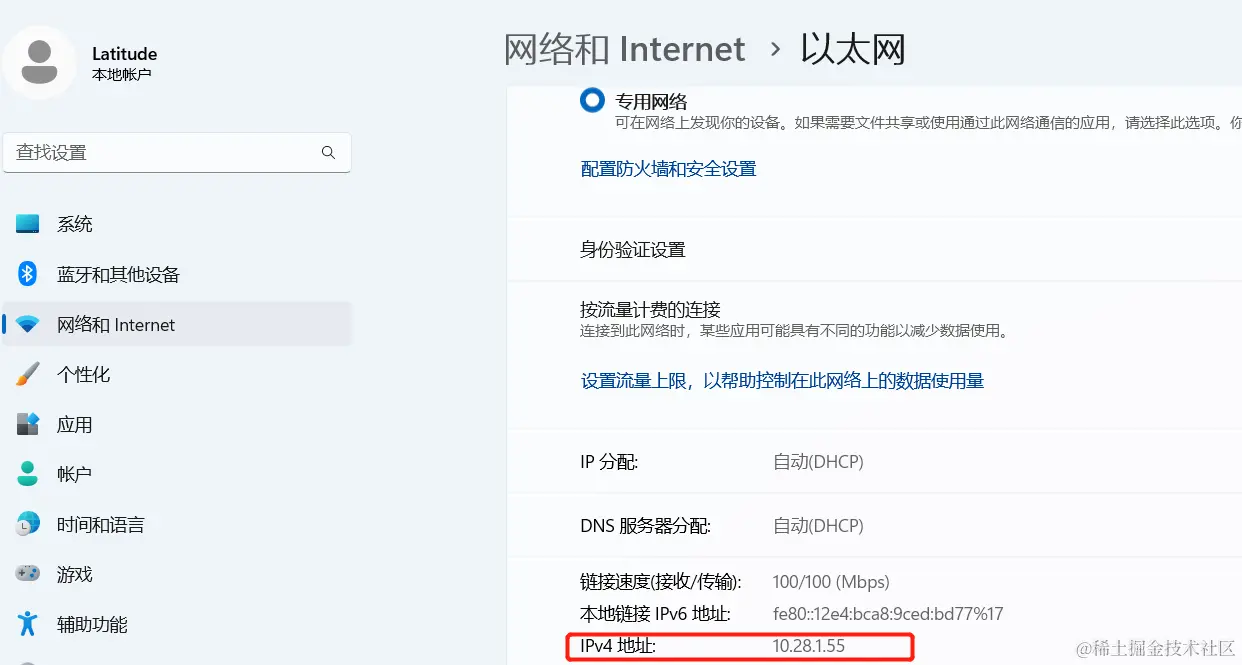Click the paintbrush icon for 个性化
The height and width of the screenshot is (665, 1242).
(x=28, y=375)
